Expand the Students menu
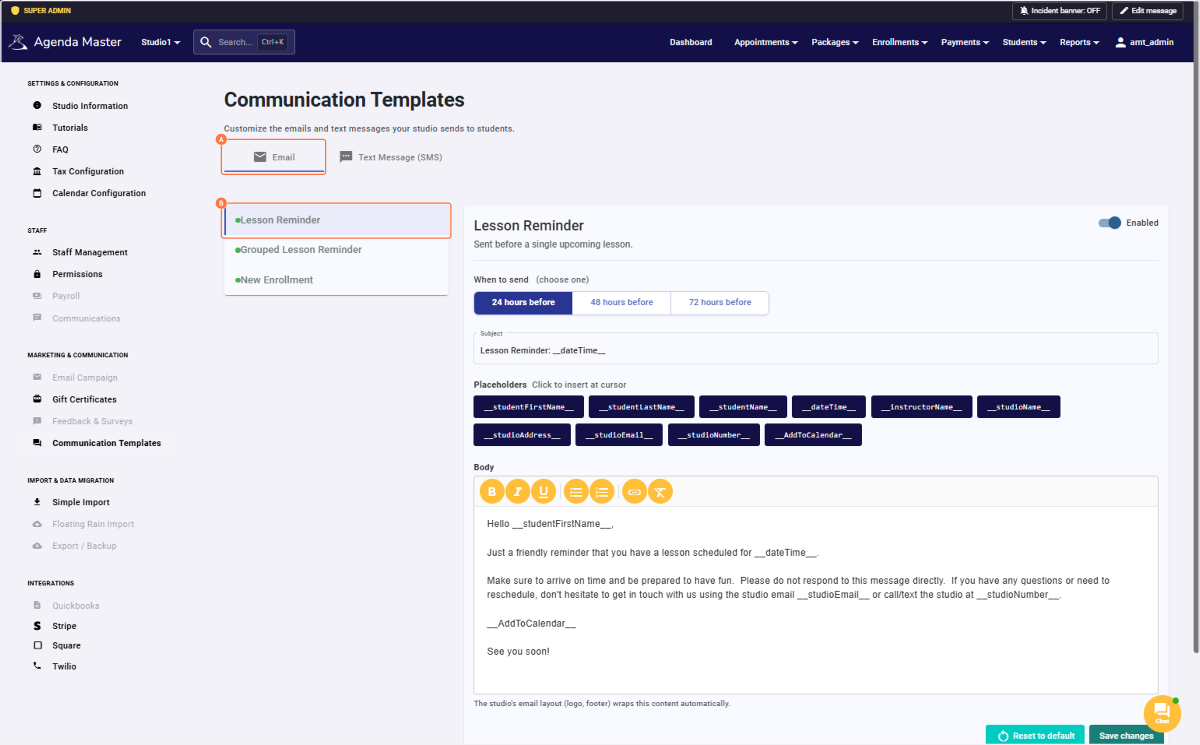Viewport: 1200px width, 745px height. [1024, 42]
